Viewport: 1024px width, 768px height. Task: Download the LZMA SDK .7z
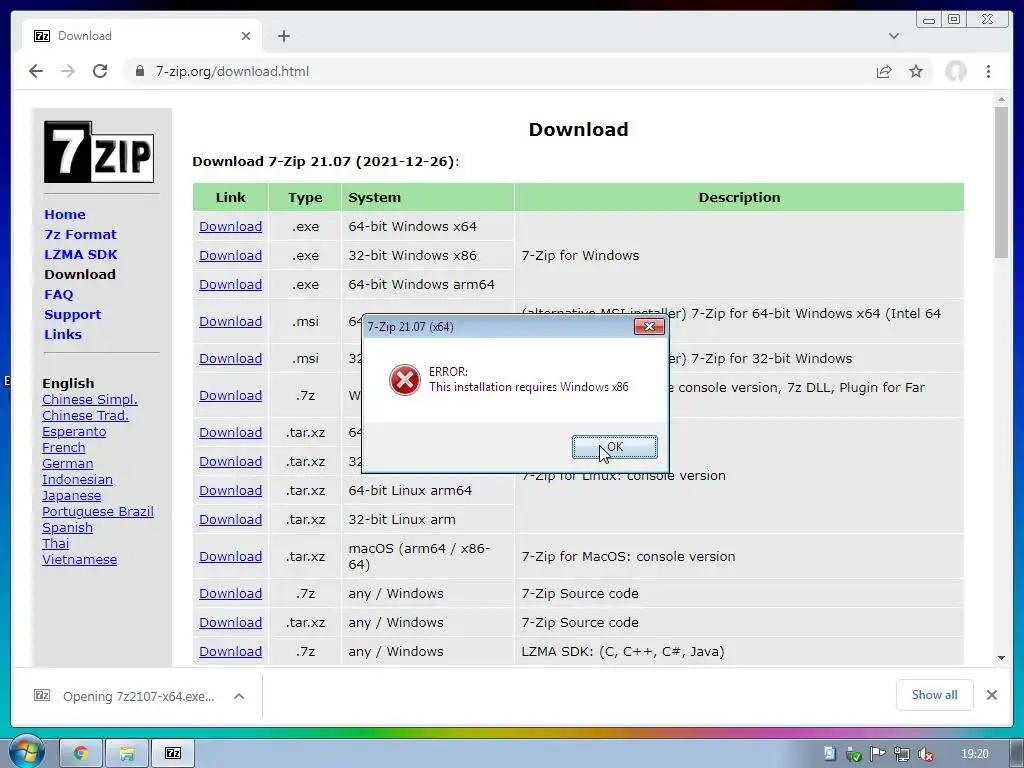231,652
